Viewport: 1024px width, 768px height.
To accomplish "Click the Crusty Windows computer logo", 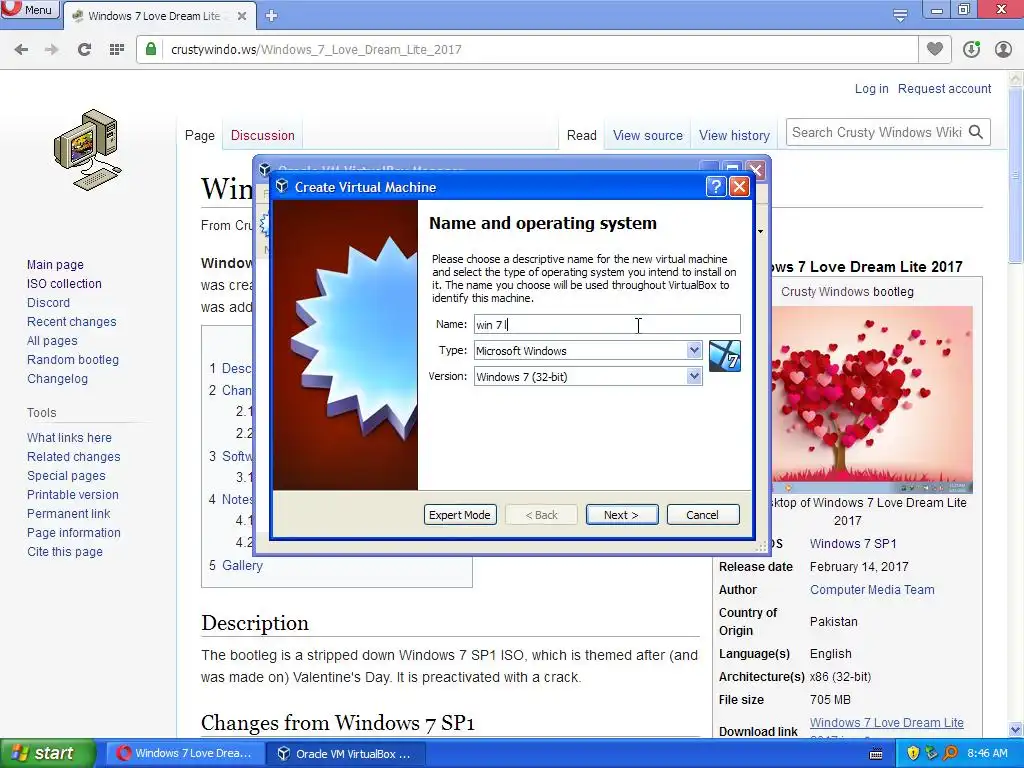I will pos(88,150).
